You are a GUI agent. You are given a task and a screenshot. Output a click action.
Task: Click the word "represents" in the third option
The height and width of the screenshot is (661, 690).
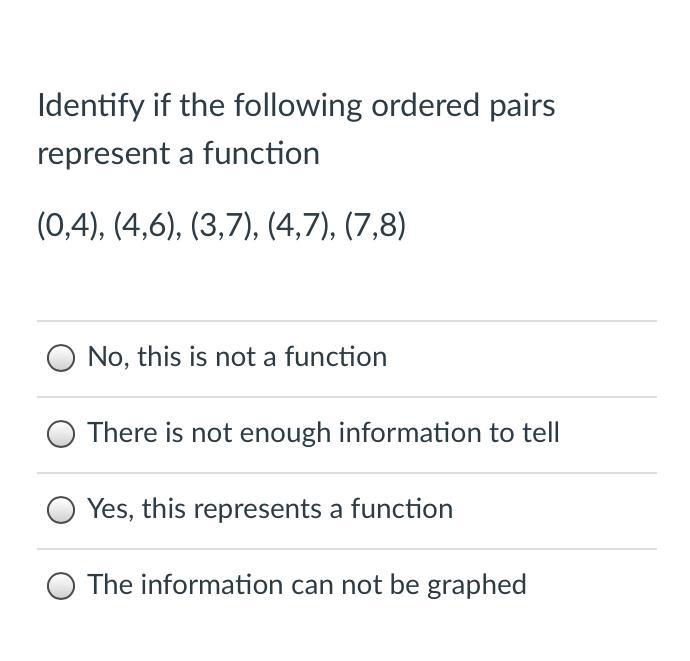[x=257, y=510]
